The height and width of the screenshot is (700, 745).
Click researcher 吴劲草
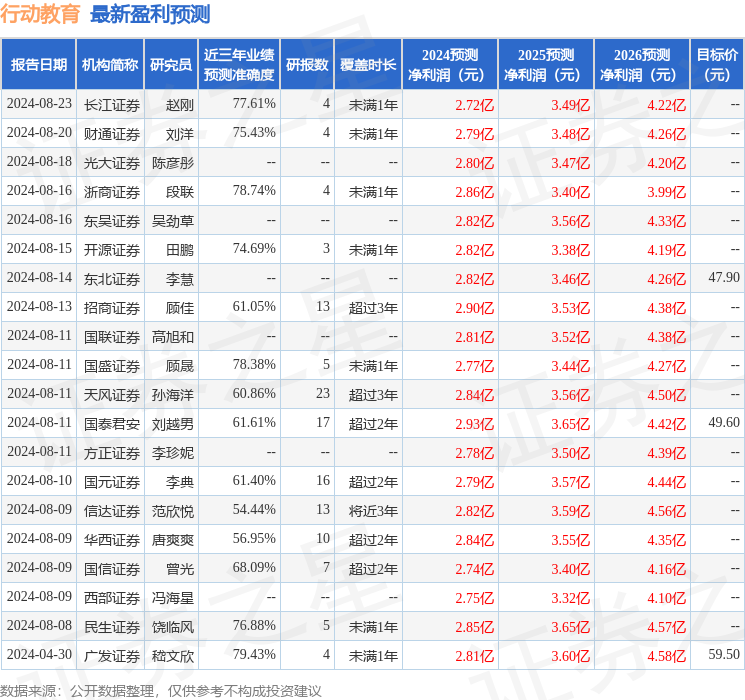[173, 221]
